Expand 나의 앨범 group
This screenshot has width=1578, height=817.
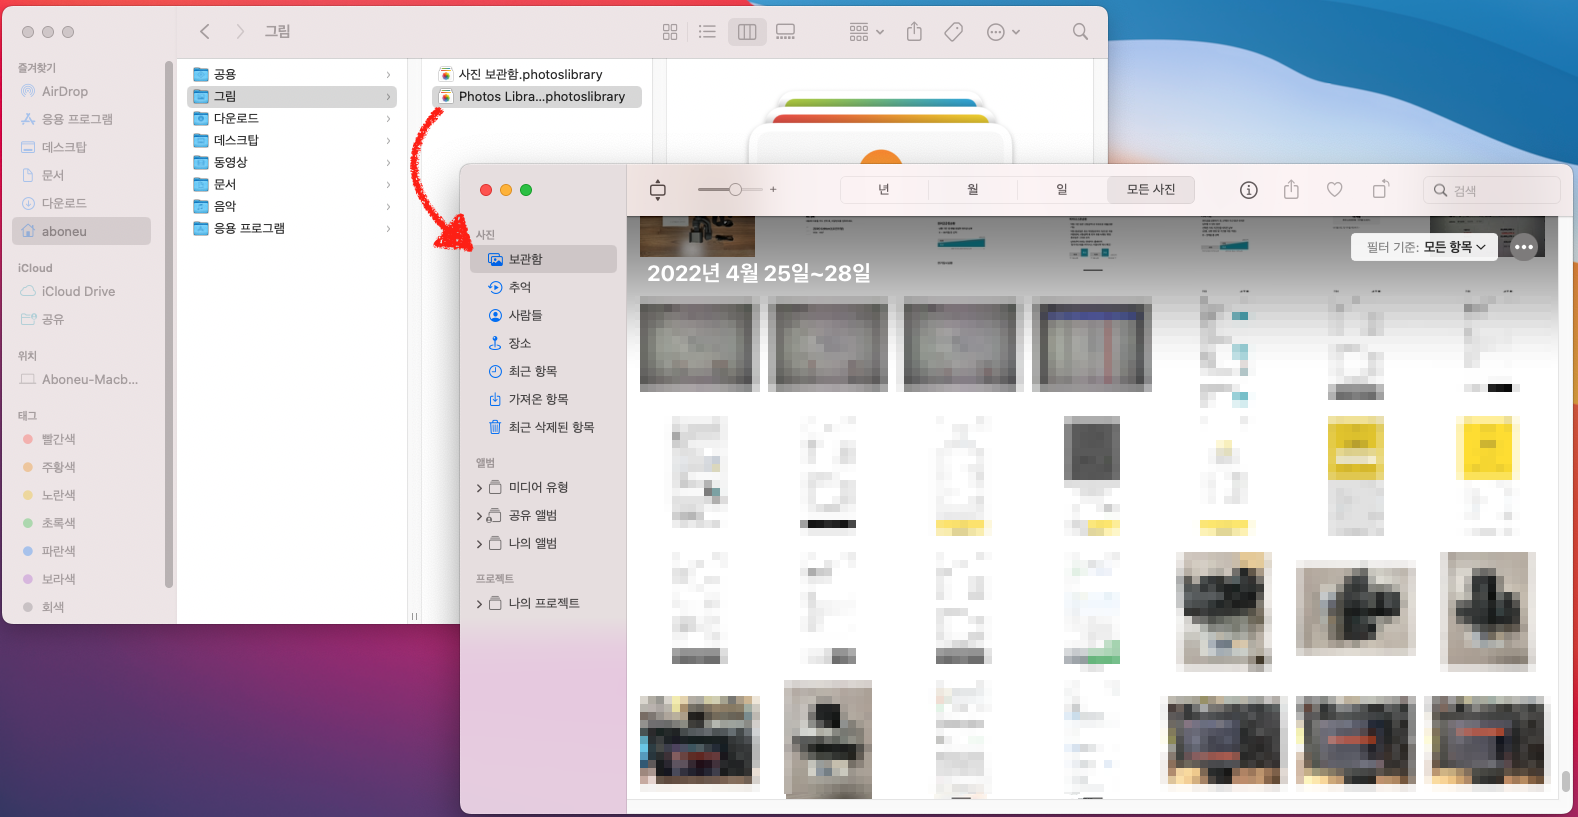480,544
